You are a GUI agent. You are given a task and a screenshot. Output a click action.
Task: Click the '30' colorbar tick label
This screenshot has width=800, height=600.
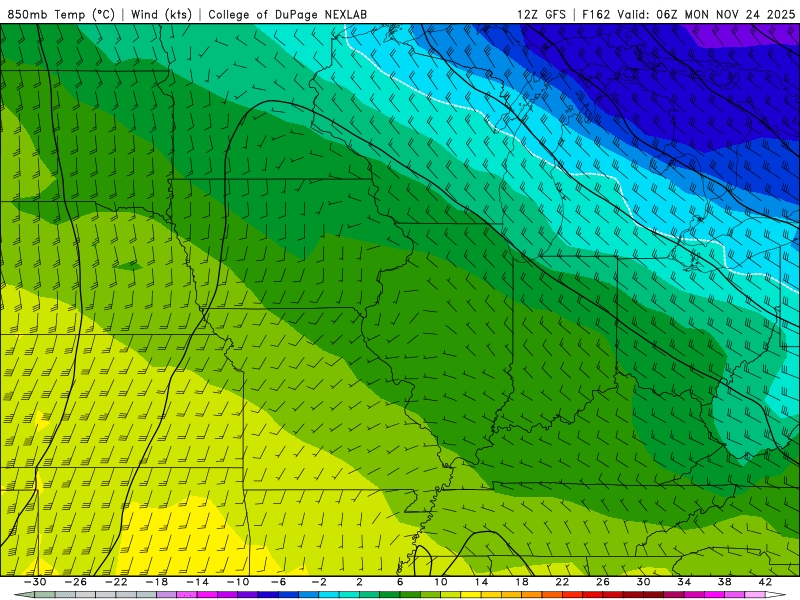(x=643, y=582)
